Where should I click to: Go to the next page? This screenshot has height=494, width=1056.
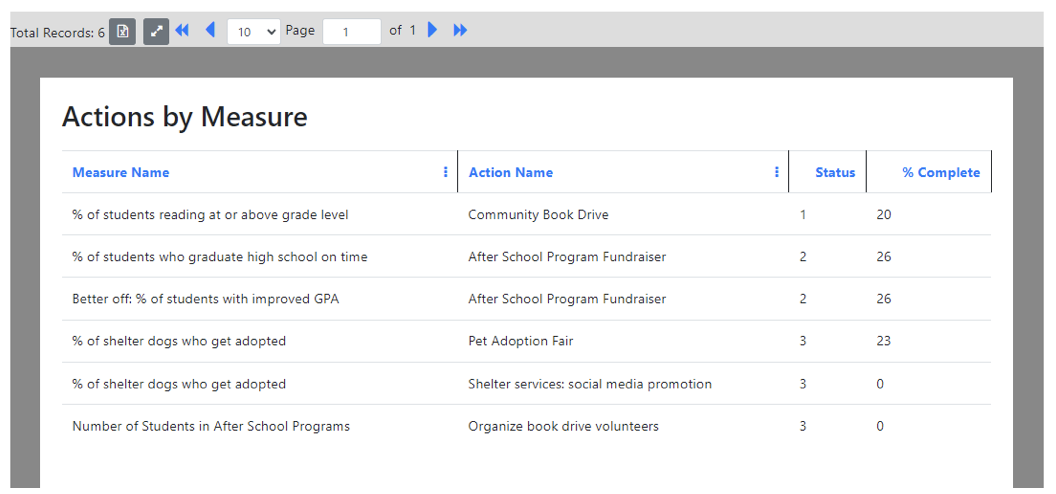433,31
